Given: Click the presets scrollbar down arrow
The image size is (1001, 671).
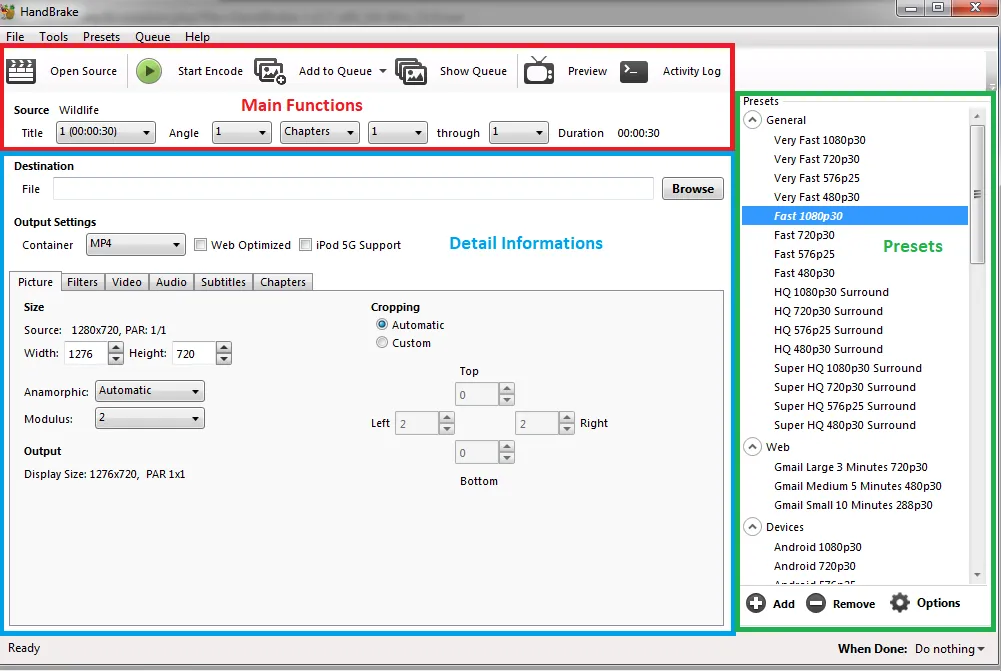Looking at the screenshot, I should click(x=977, y=575).
